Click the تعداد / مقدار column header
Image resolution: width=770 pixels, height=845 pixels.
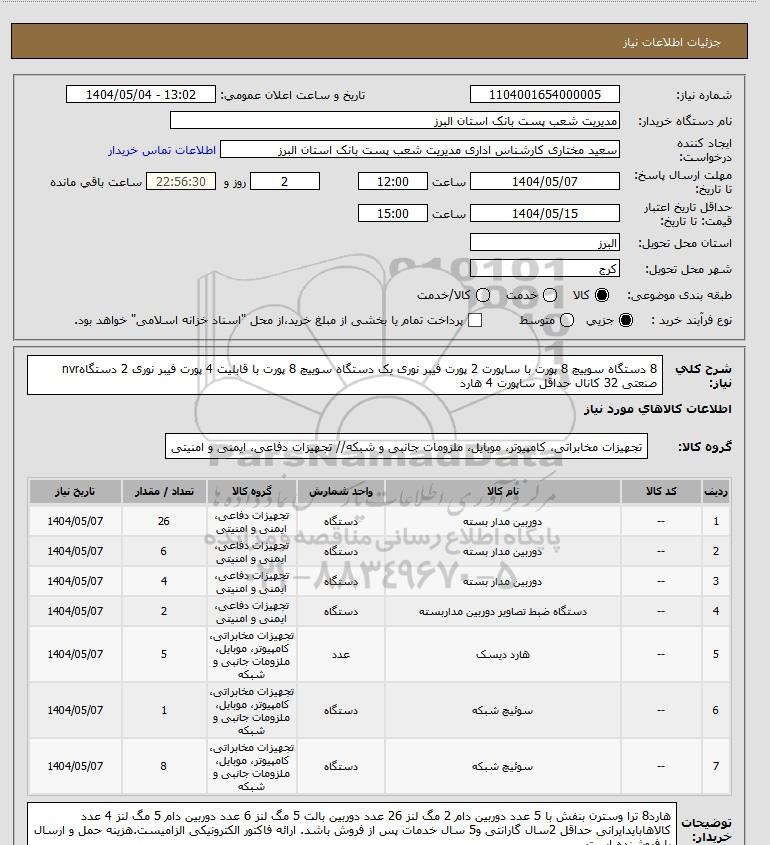click(164, 491)
